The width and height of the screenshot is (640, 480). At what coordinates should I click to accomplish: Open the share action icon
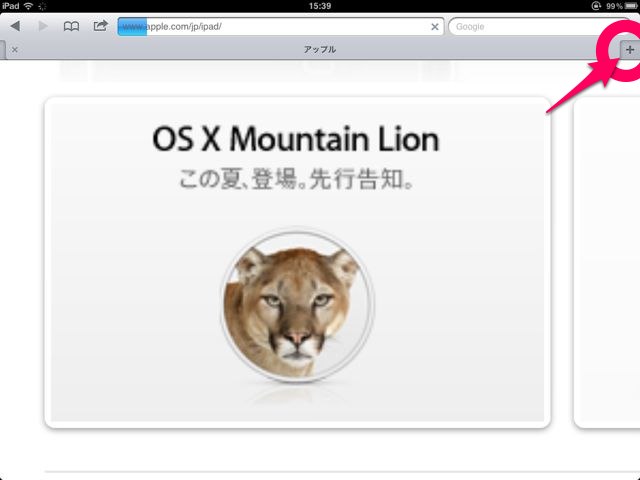100,26
